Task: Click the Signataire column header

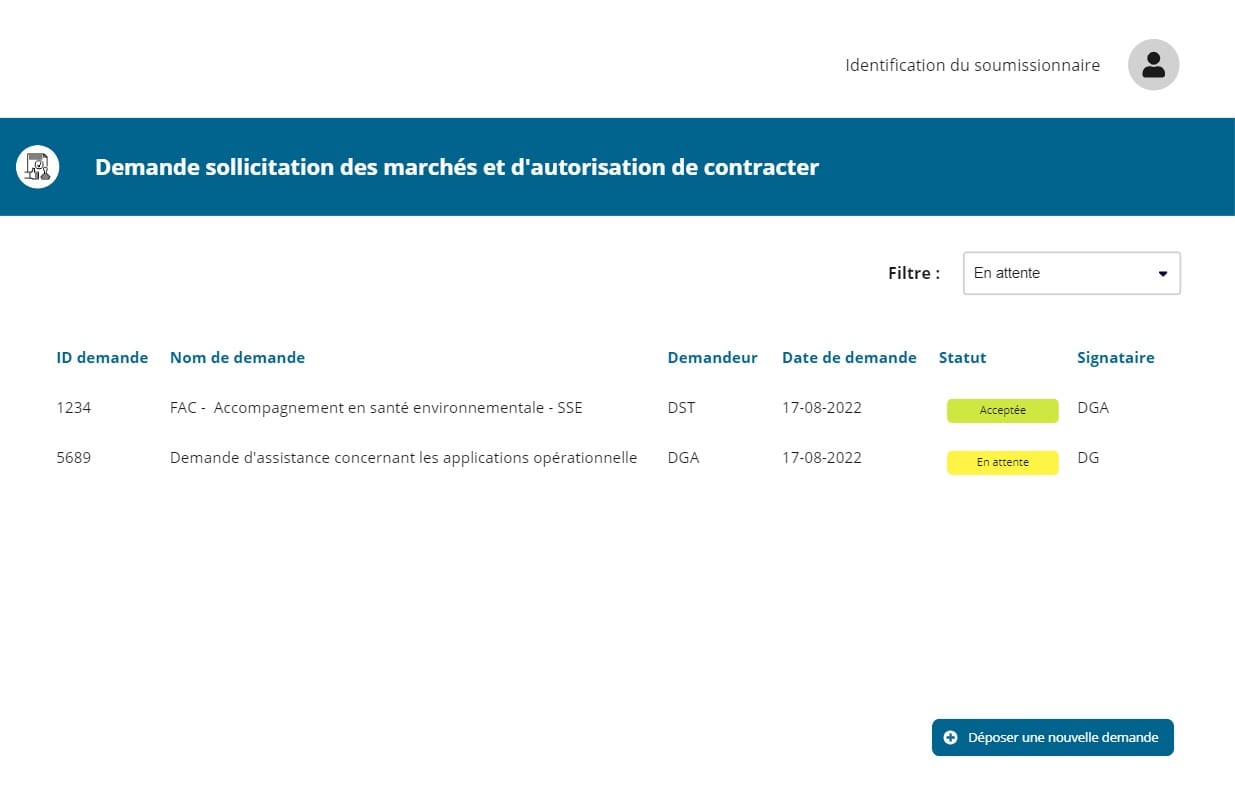Action: [1115, 357]
